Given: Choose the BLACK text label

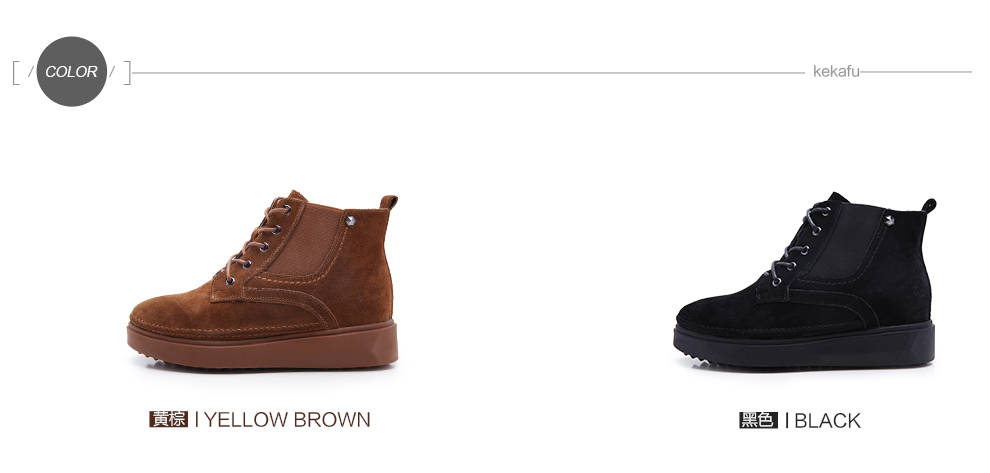Looking at the screenshot, I should pyautogui.click(x=827, y=421).
